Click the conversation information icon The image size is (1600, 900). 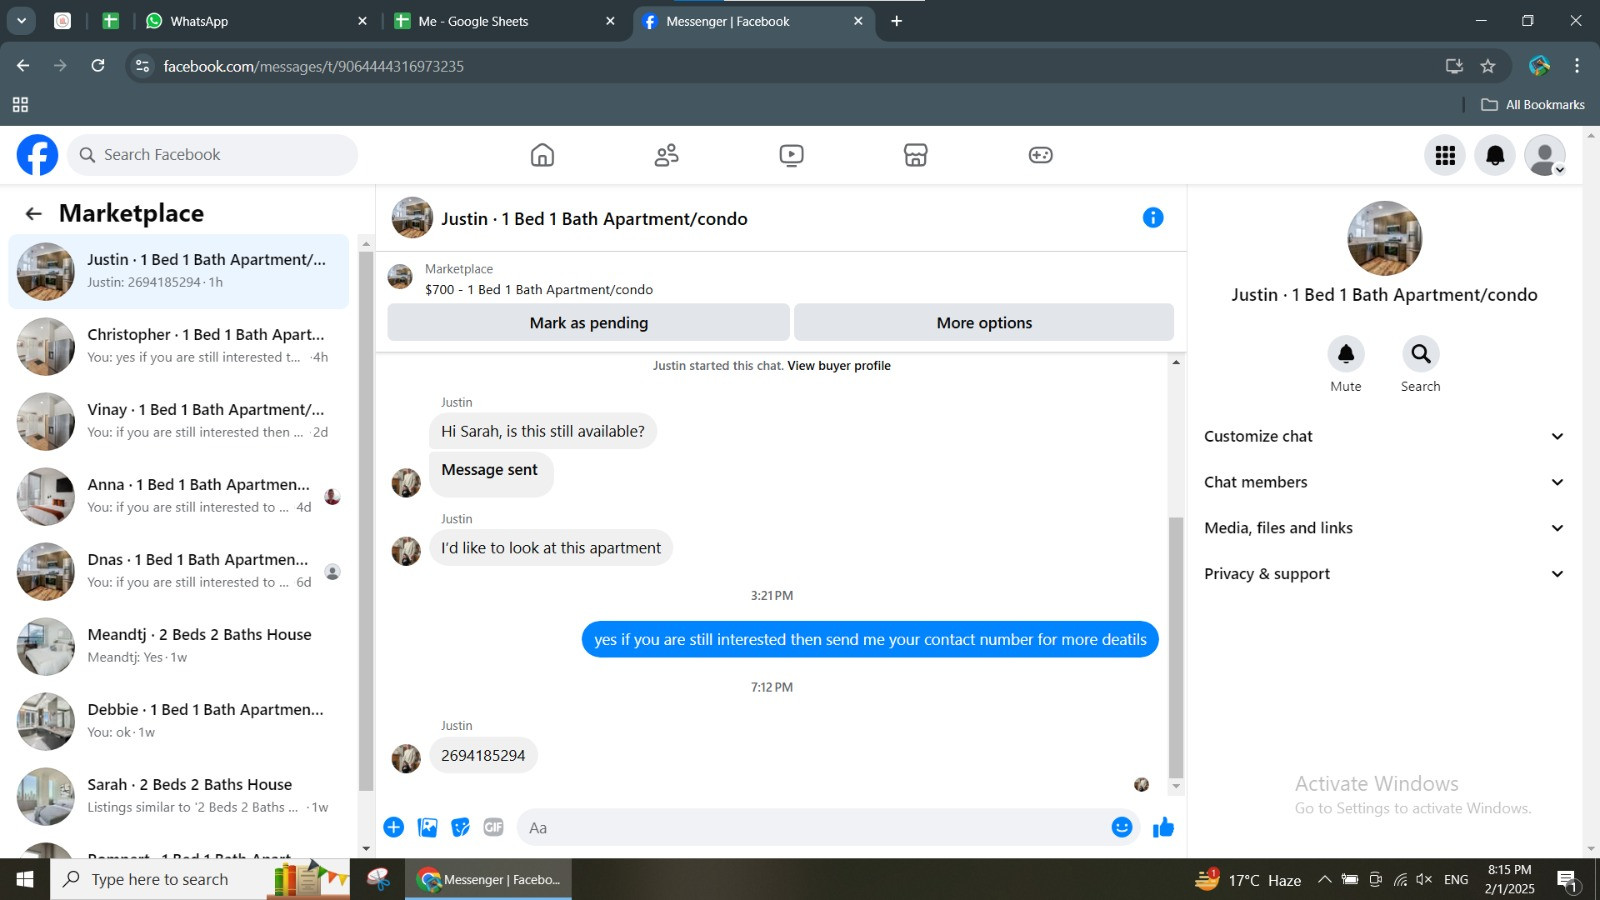tap(1153, 218)
